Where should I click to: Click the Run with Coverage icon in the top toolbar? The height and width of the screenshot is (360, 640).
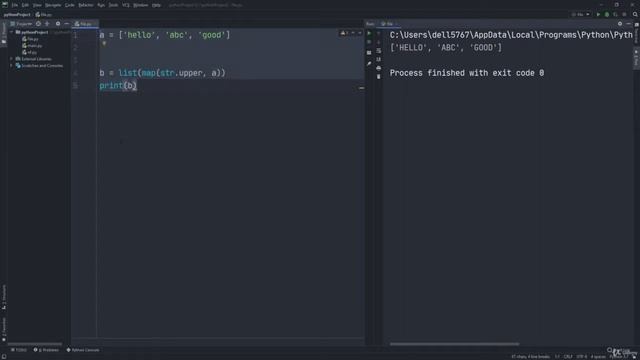[616, 15]
